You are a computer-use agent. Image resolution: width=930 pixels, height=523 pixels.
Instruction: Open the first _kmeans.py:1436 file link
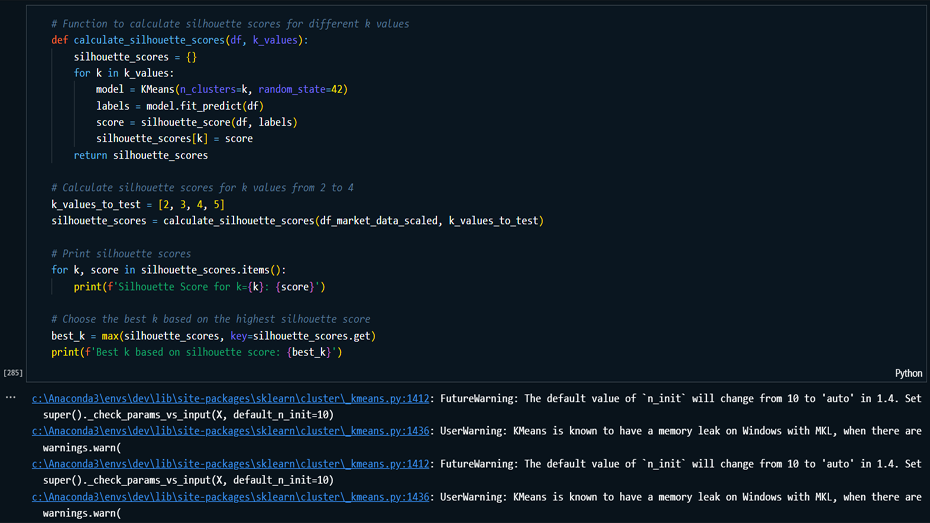(230, 431)
